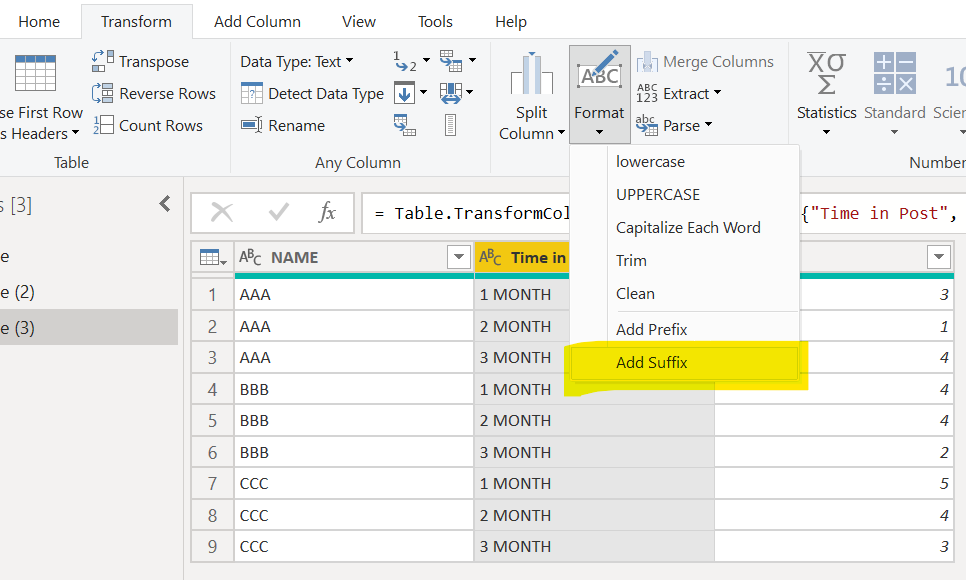
Task: Click the 1 MONTH cell in row 7
Action: 595,483
